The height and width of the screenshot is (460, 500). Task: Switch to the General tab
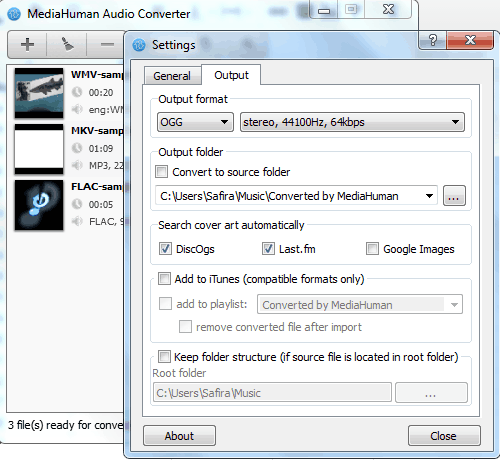pyautogui.click(x=172, y=76)
